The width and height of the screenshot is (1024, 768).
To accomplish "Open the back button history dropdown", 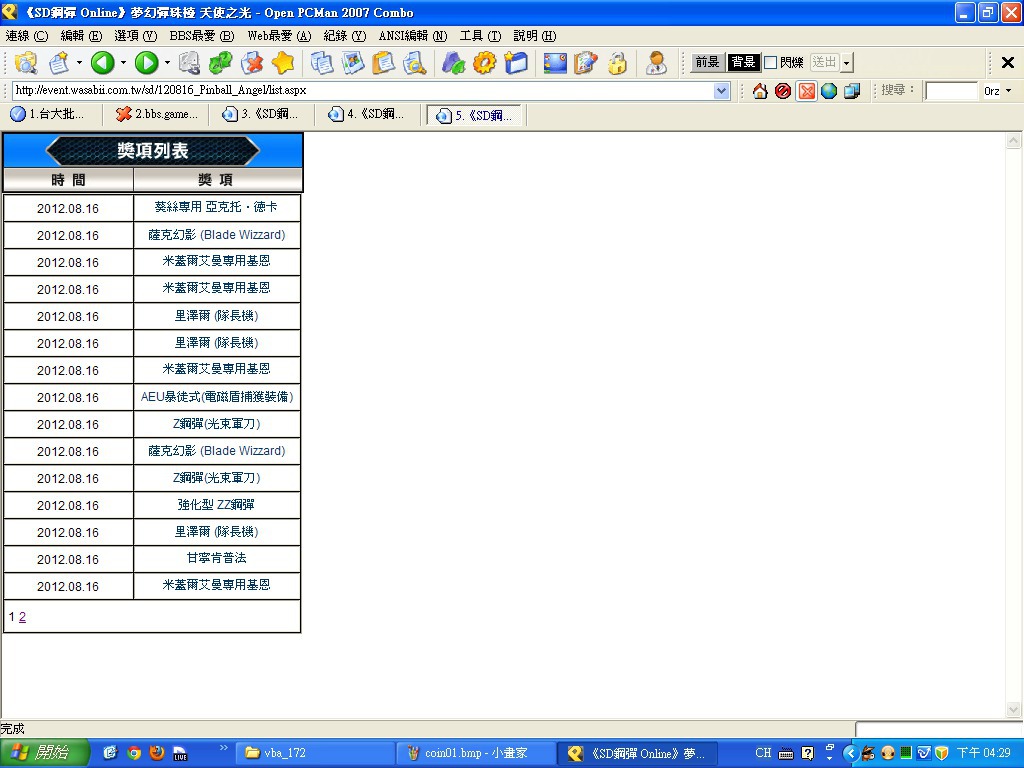I will 123,63.
